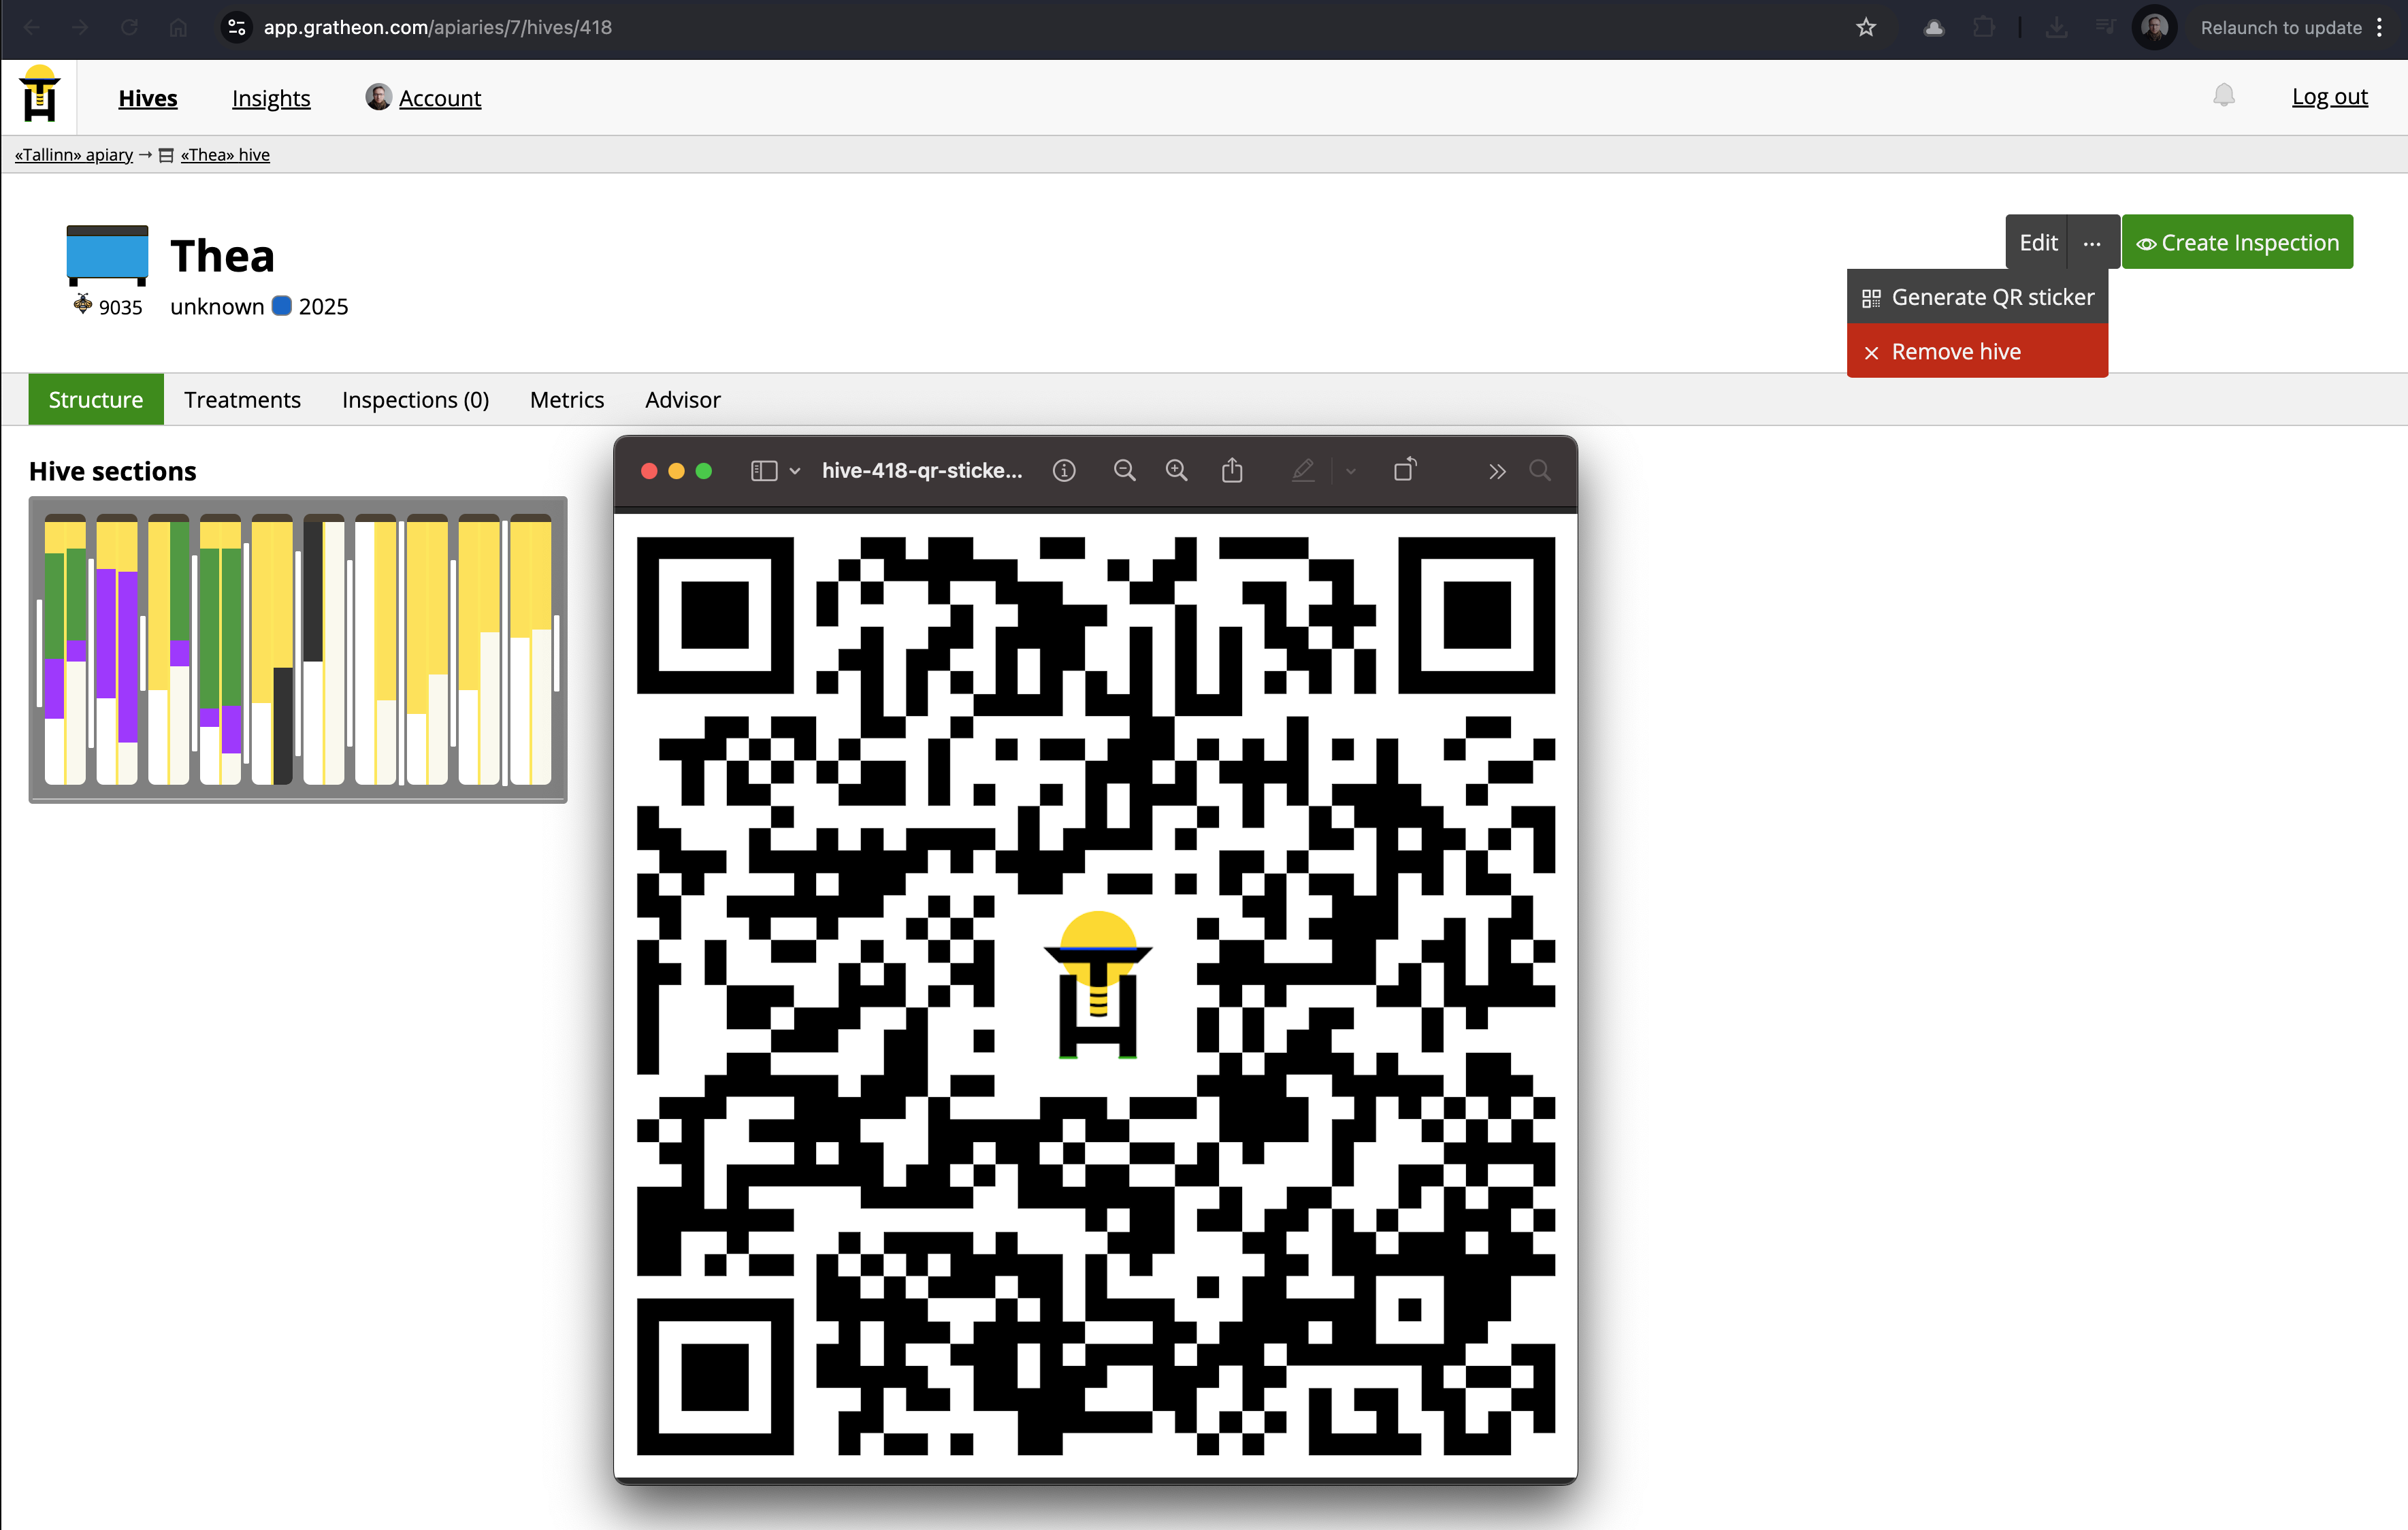2408x1530 pixels.
Task: Switch to the Metrics tab
Action: pyautogui.click(x=567, y=399)
